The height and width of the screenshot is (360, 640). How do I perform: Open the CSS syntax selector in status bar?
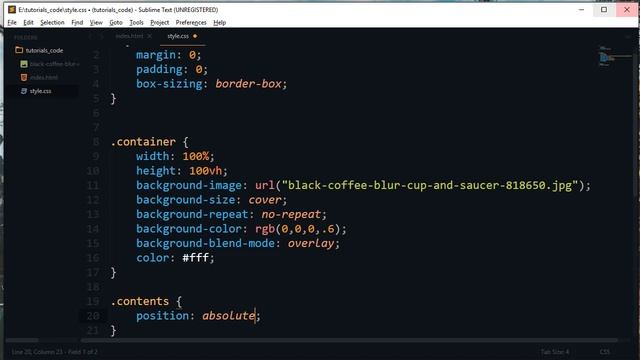pyautogui.click(x=605, y=351)
